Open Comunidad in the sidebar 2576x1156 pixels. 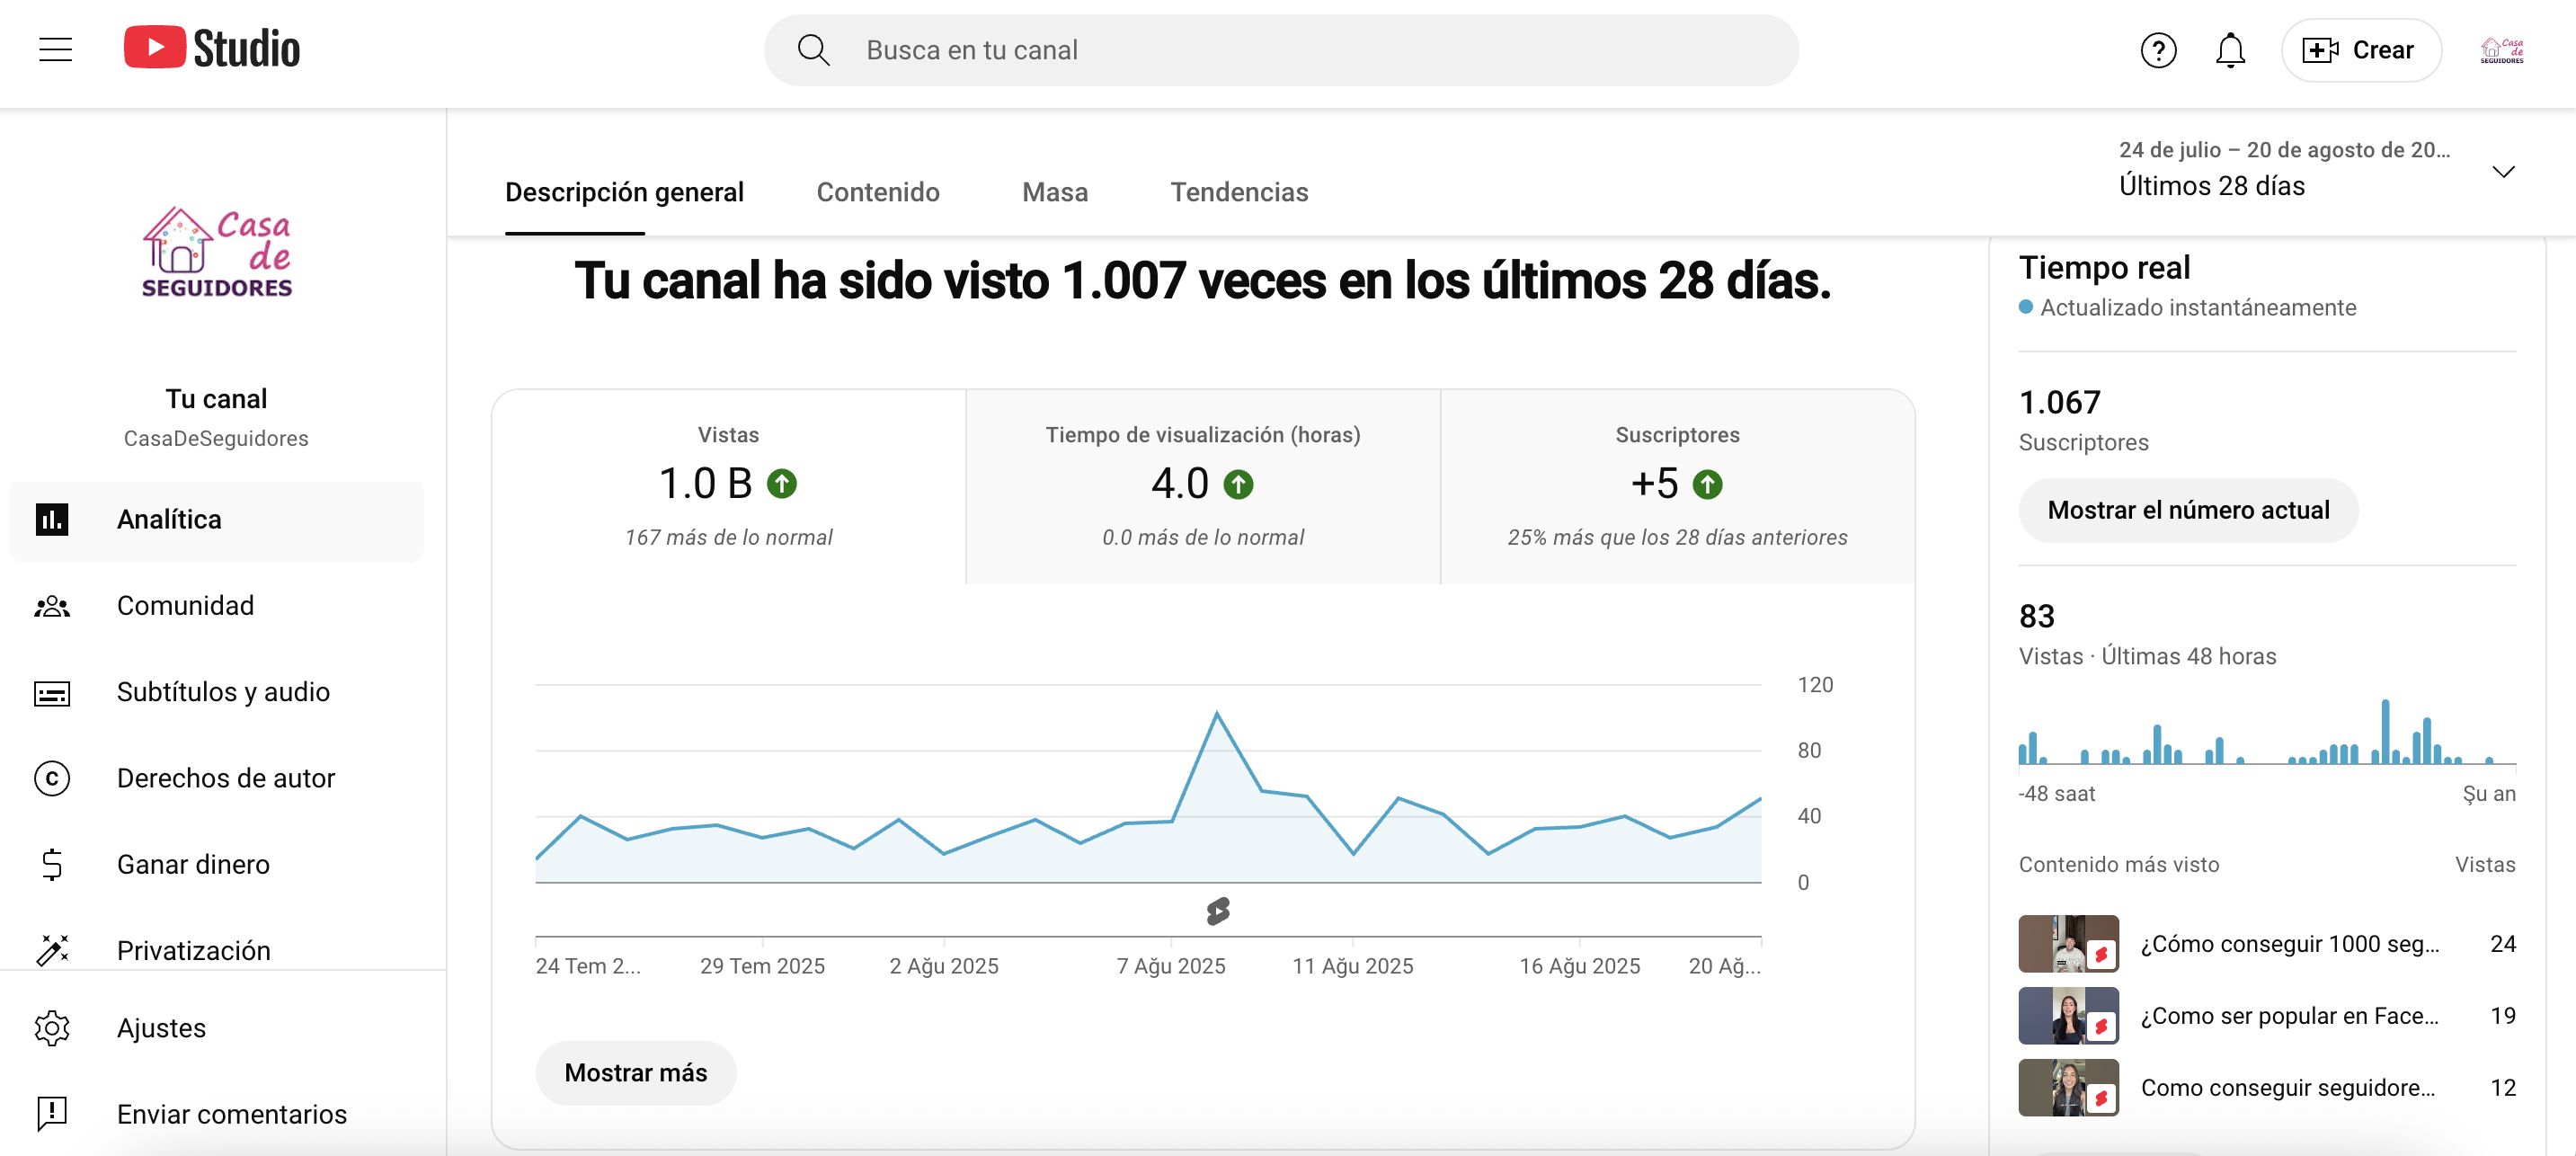[216, 606]
